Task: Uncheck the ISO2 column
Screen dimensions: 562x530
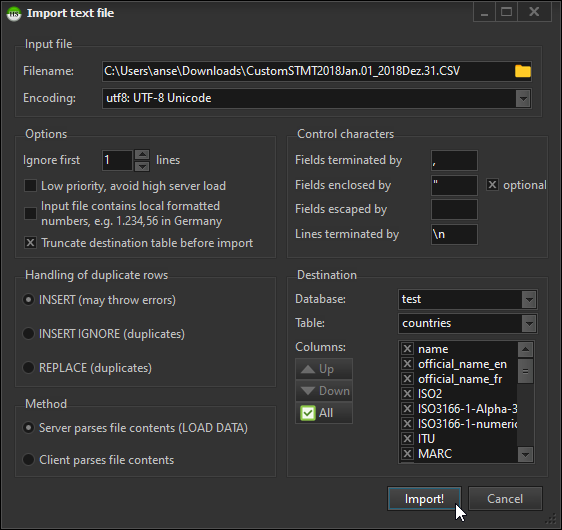Action: pyautogui.click(x=407, y=393)
